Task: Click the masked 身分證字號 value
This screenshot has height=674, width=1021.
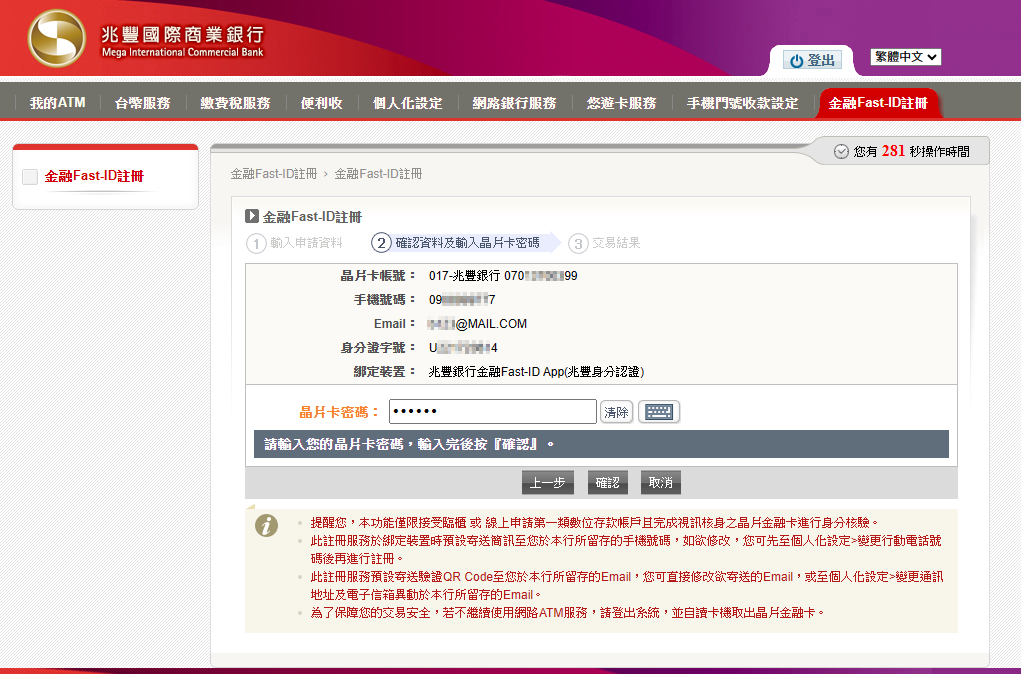Action: point(463,348)
